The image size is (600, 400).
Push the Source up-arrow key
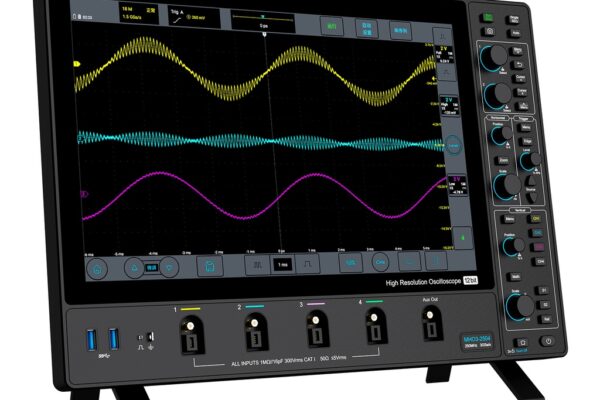pyautogui.click(x=531, y=181)
